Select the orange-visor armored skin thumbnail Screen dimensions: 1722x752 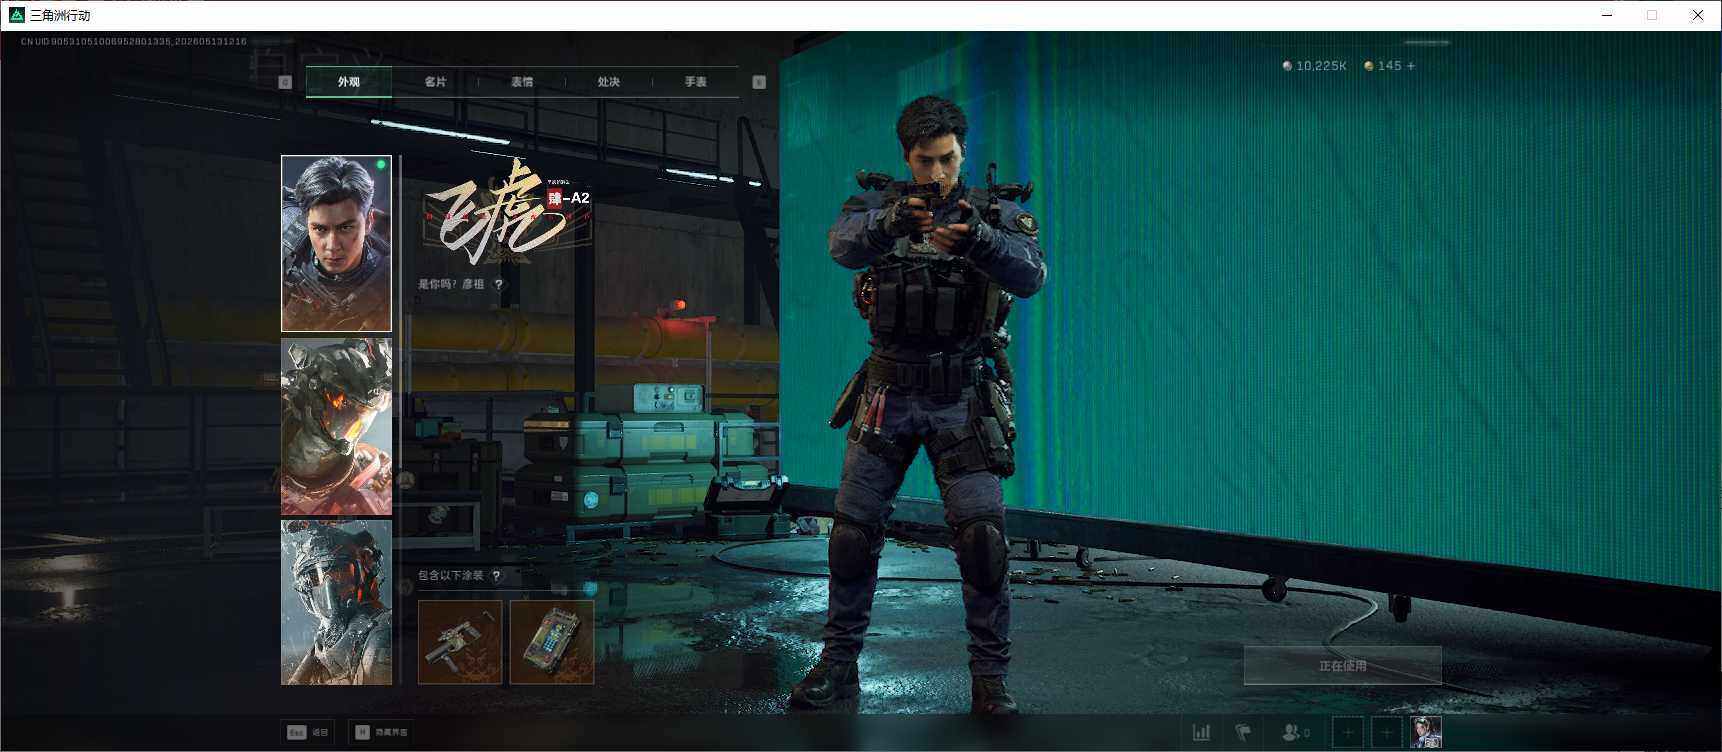pos(336,426)
